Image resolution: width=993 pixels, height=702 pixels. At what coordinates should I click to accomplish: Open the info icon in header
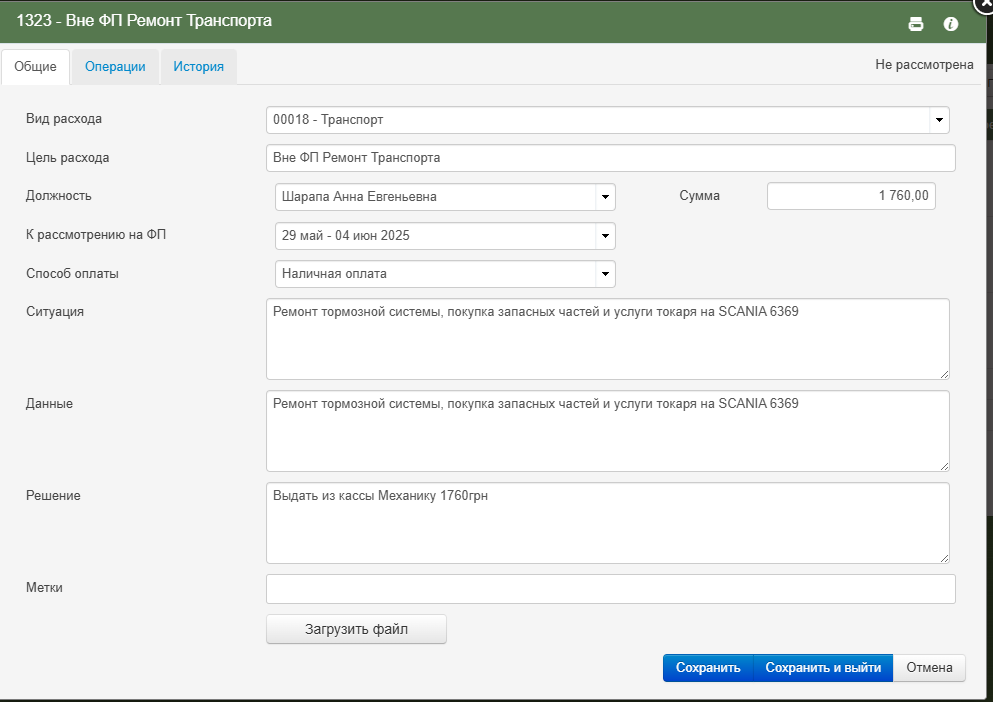pyautogui.click(x=951, y=24)
